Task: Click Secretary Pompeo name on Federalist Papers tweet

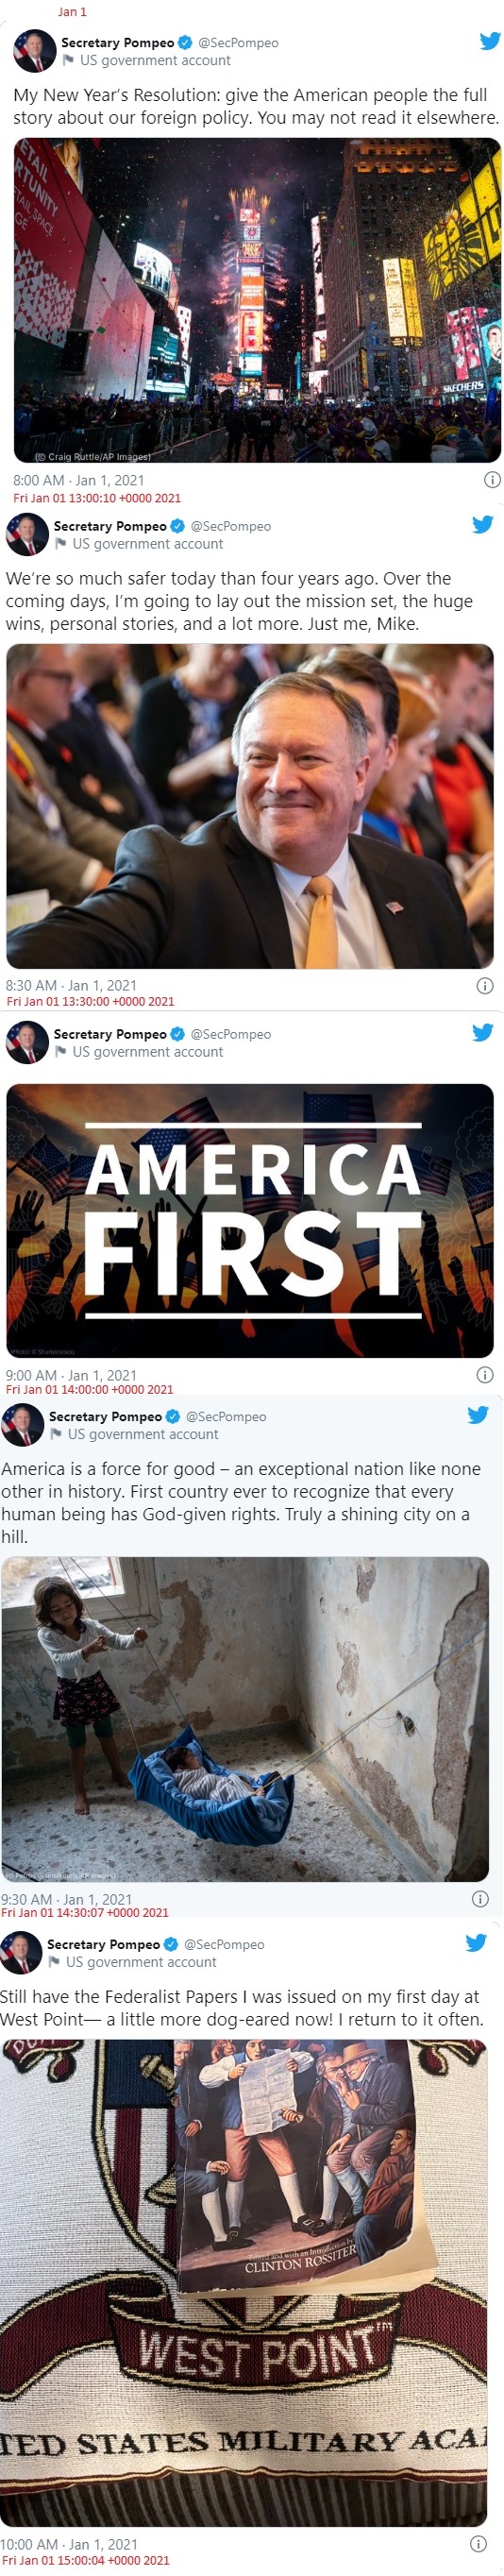Action: point(103,1945)
